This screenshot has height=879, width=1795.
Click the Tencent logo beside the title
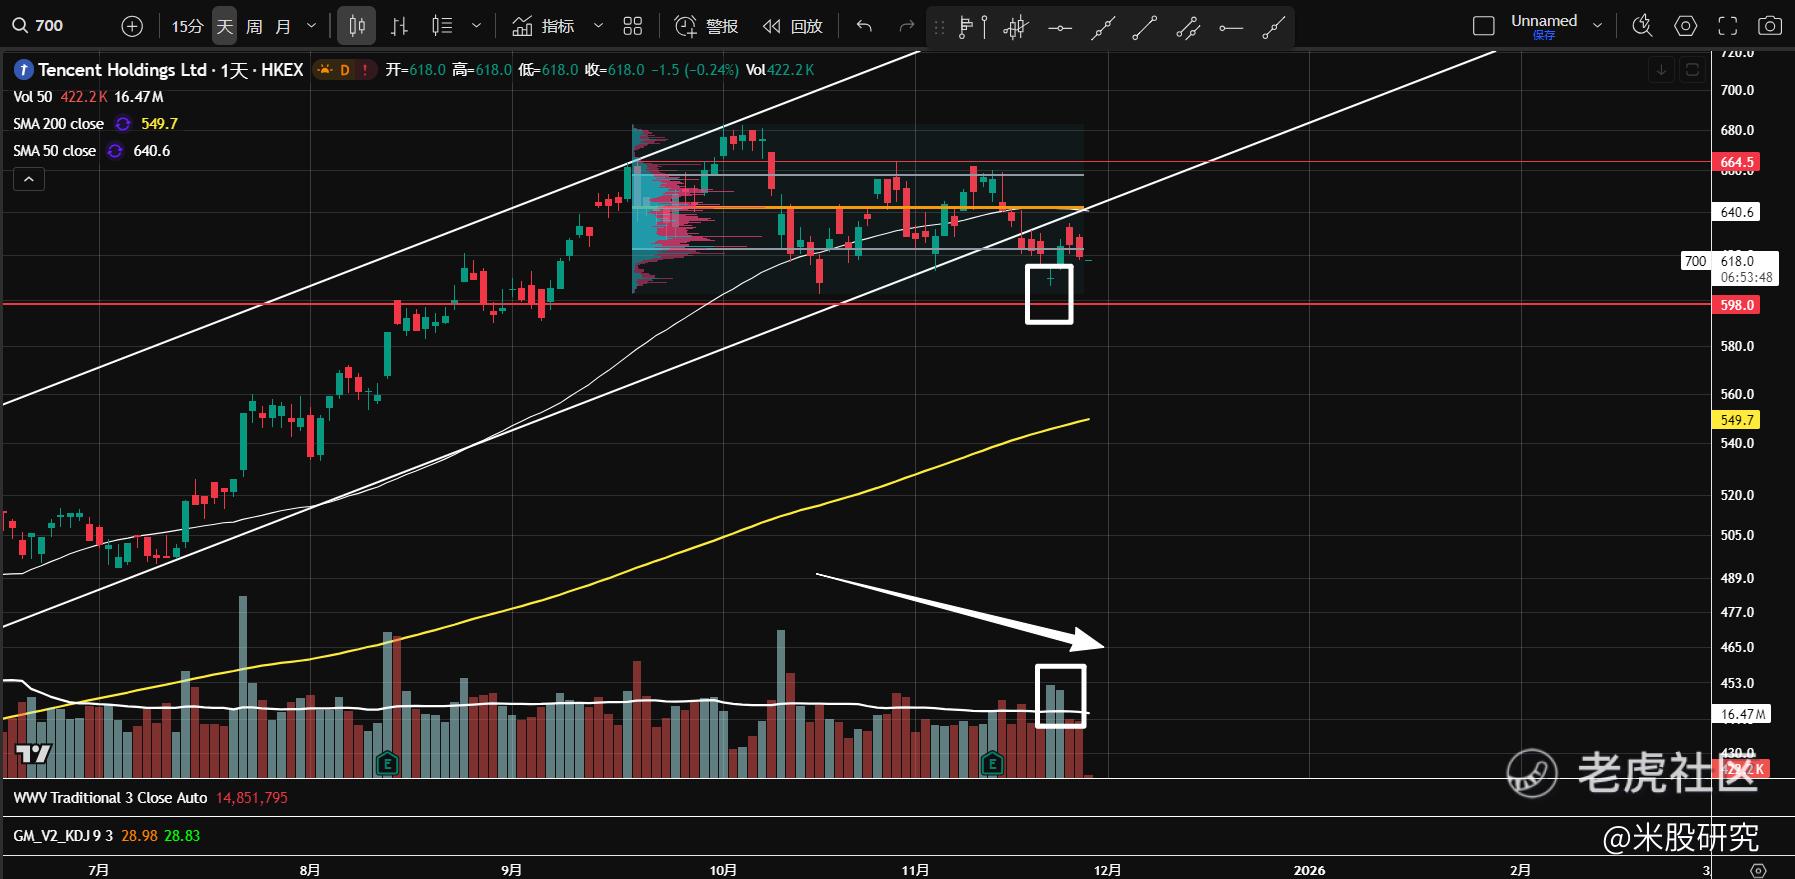(22, 70)
